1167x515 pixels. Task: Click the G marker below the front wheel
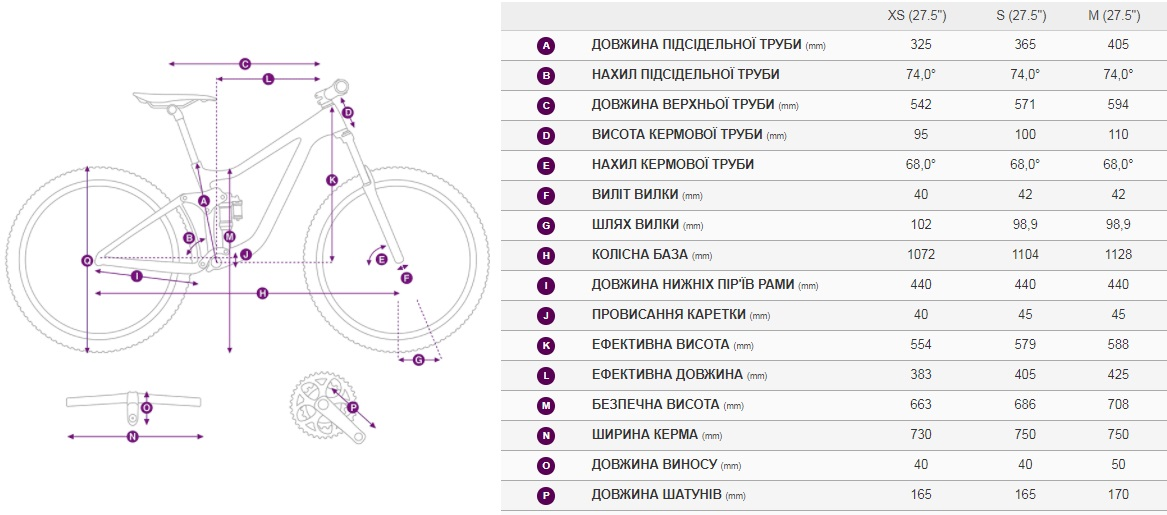pos(418,360)
